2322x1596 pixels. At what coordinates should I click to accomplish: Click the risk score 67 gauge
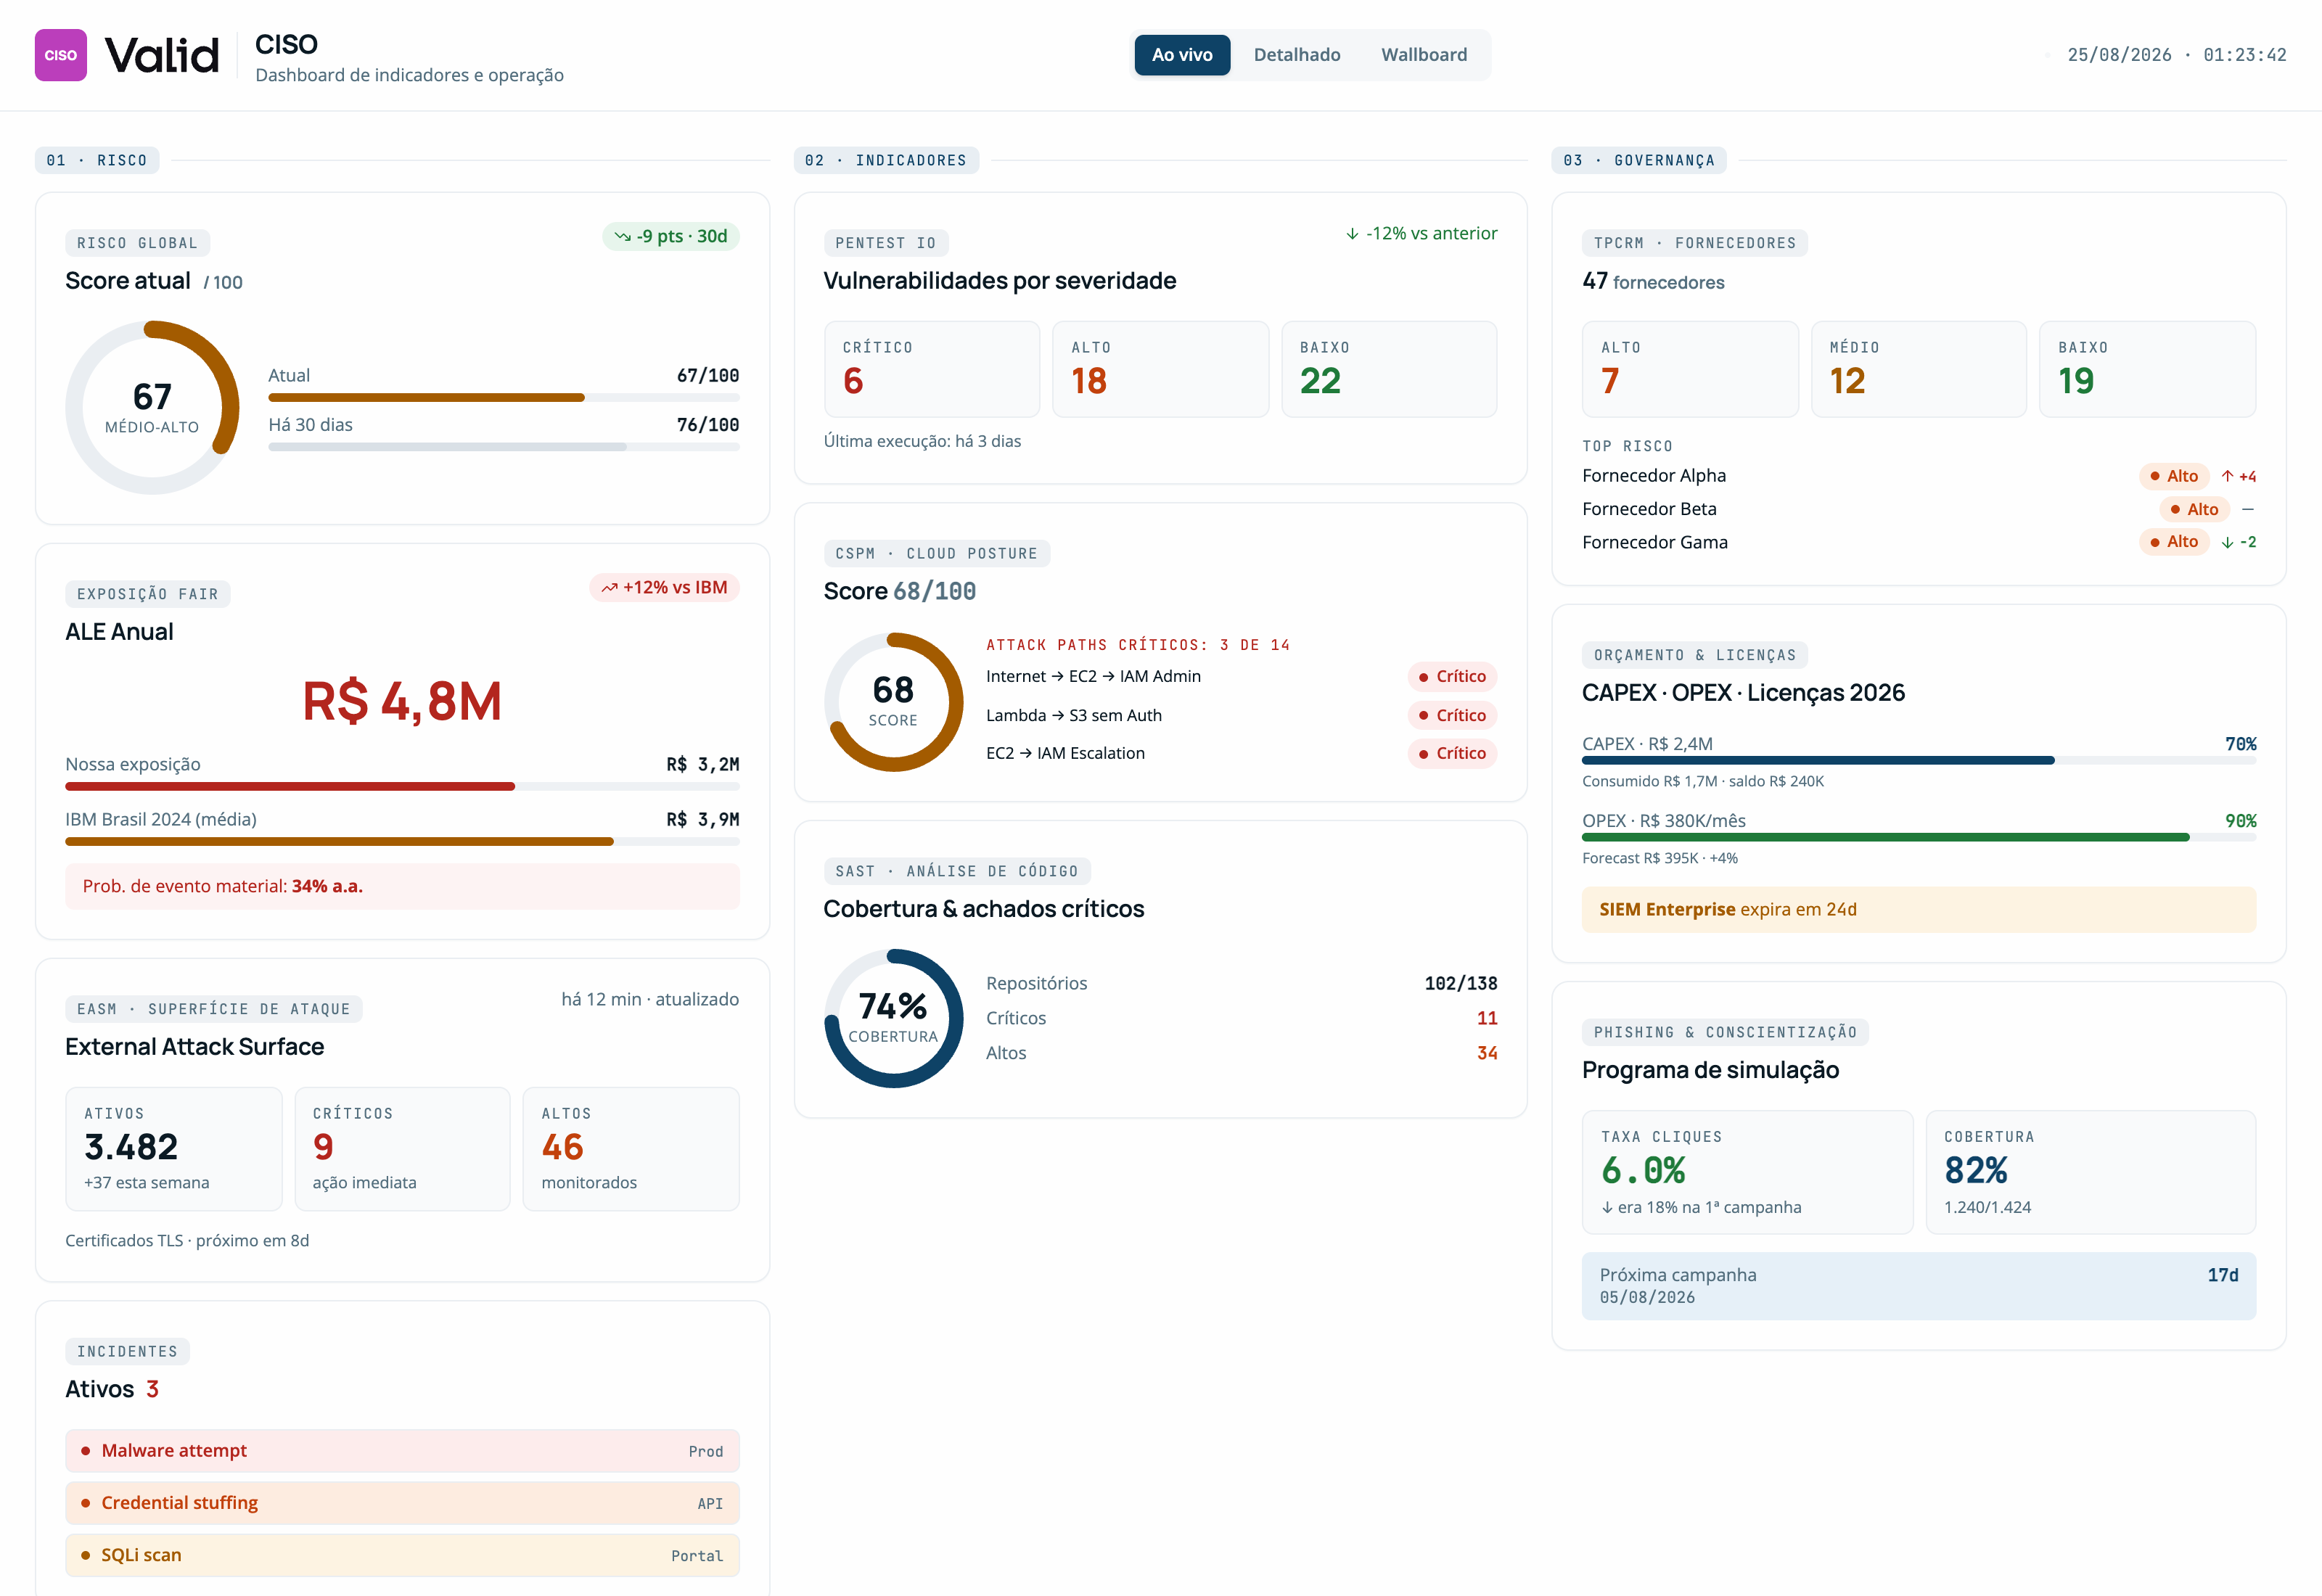152,407
